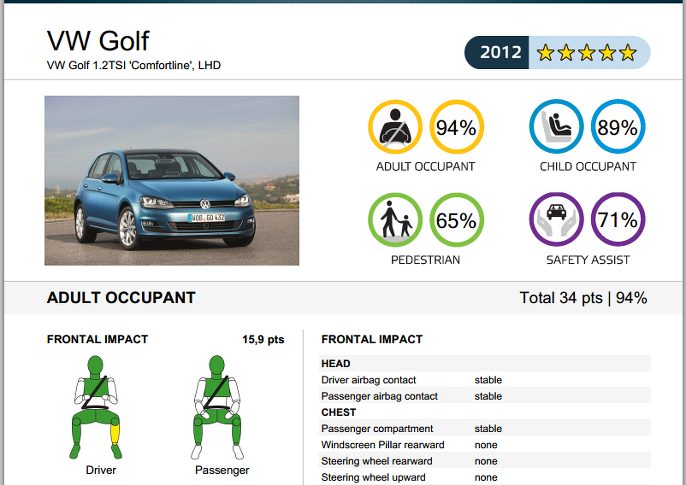Click the Windscreen Pillar rearward row
686x485 pixels.
point(485,444)
